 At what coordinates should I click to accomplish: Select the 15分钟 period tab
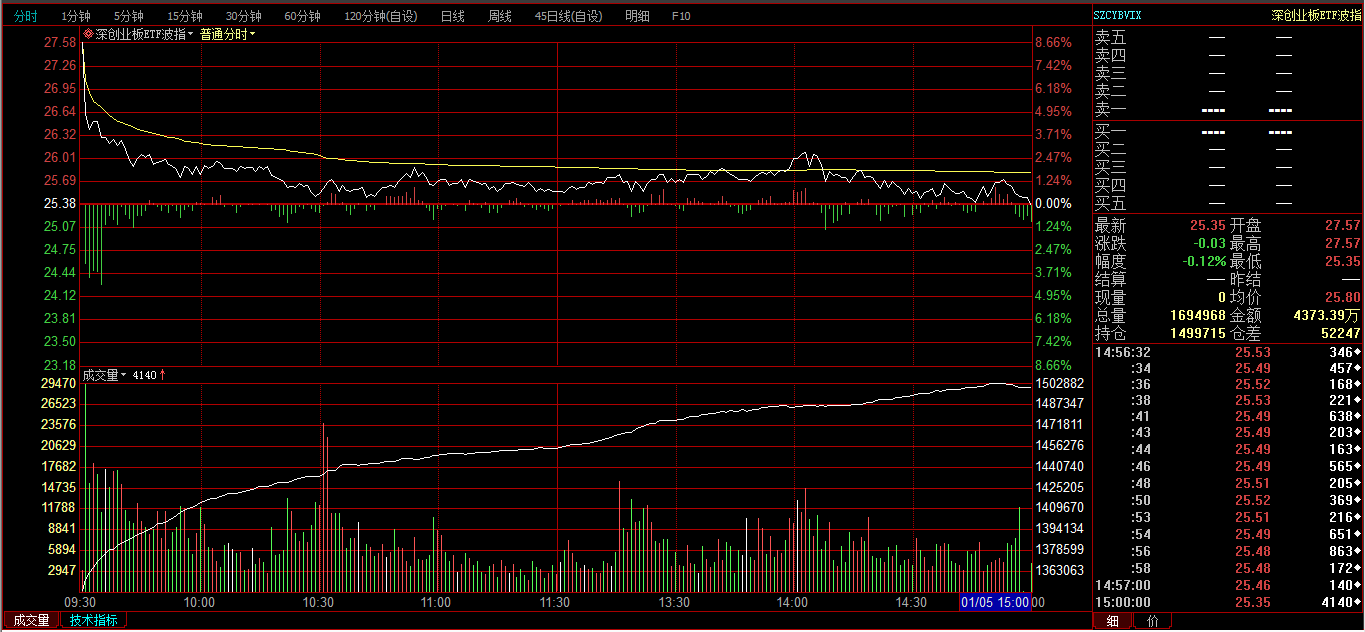184,16
